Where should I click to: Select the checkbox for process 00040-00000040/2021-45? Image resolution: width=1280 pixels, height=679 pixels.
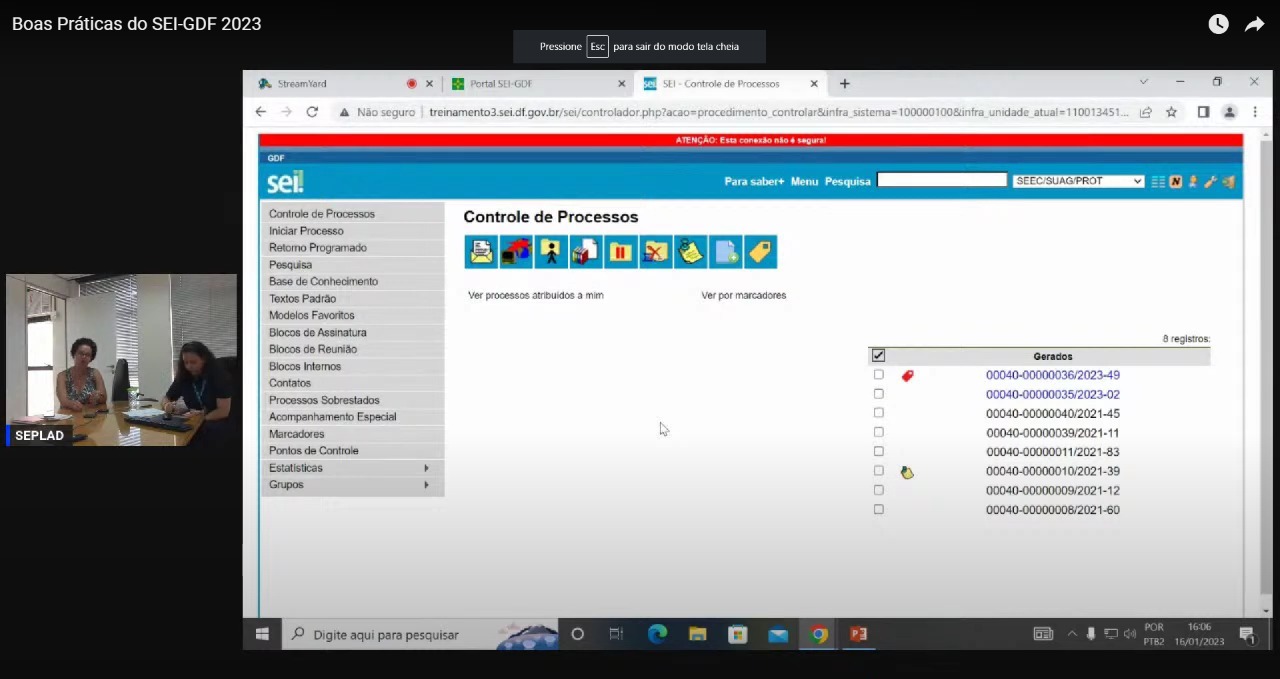coord(878,413)
